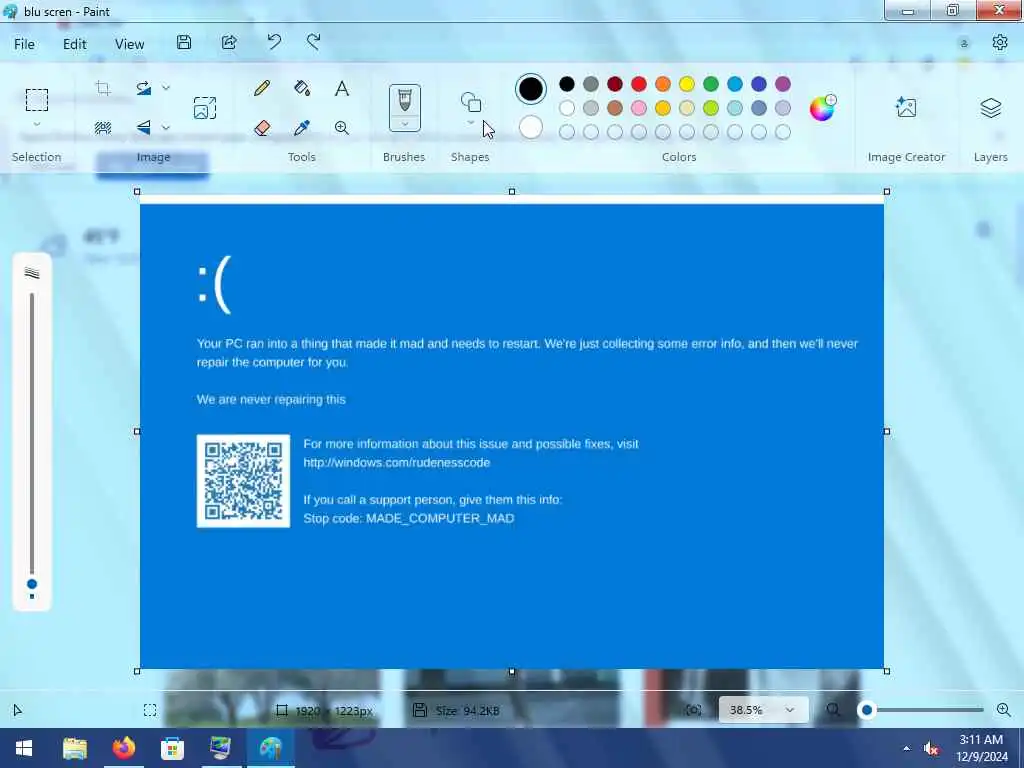Select secondary Color 2 white circle
Screen dimensions: 1024x768
pos(530,127)
